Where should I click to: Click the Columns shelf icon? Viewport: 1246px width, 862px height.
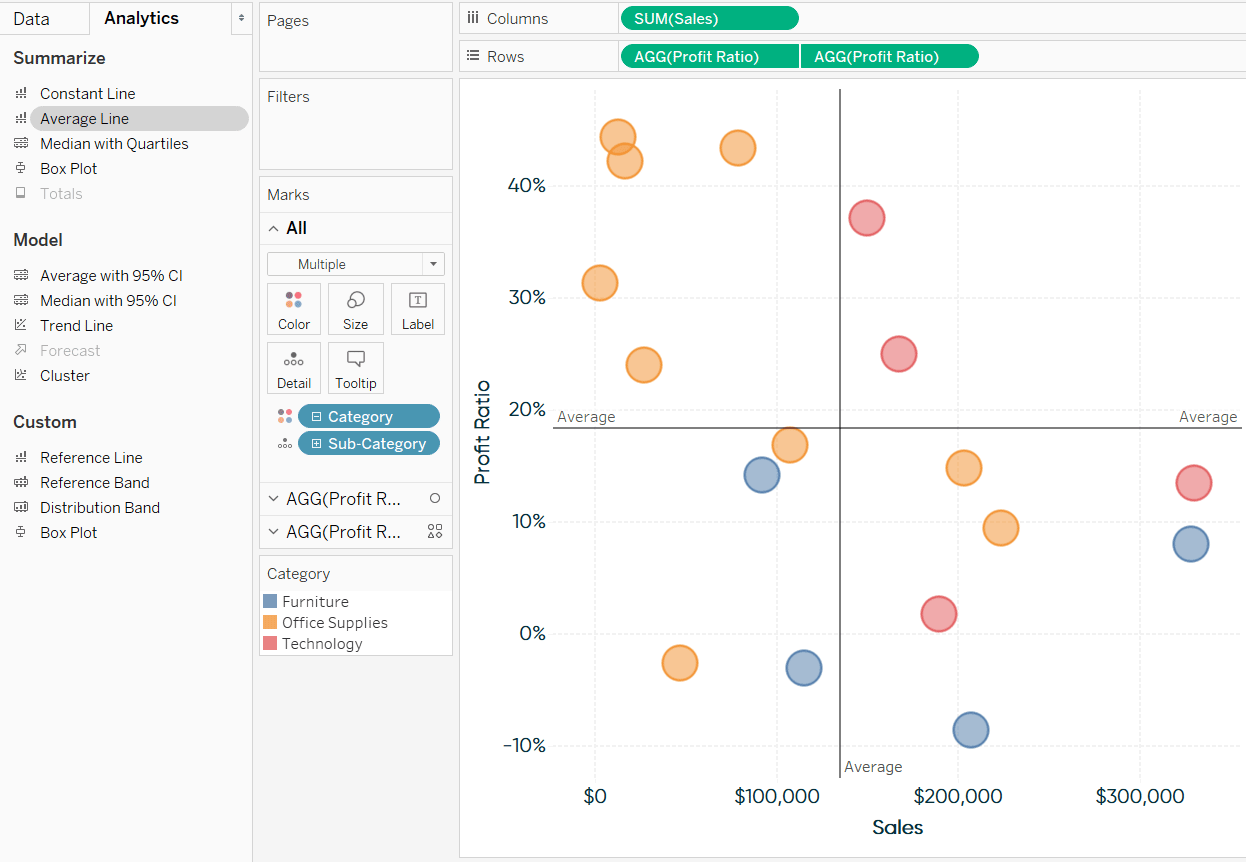click(472, 18)
